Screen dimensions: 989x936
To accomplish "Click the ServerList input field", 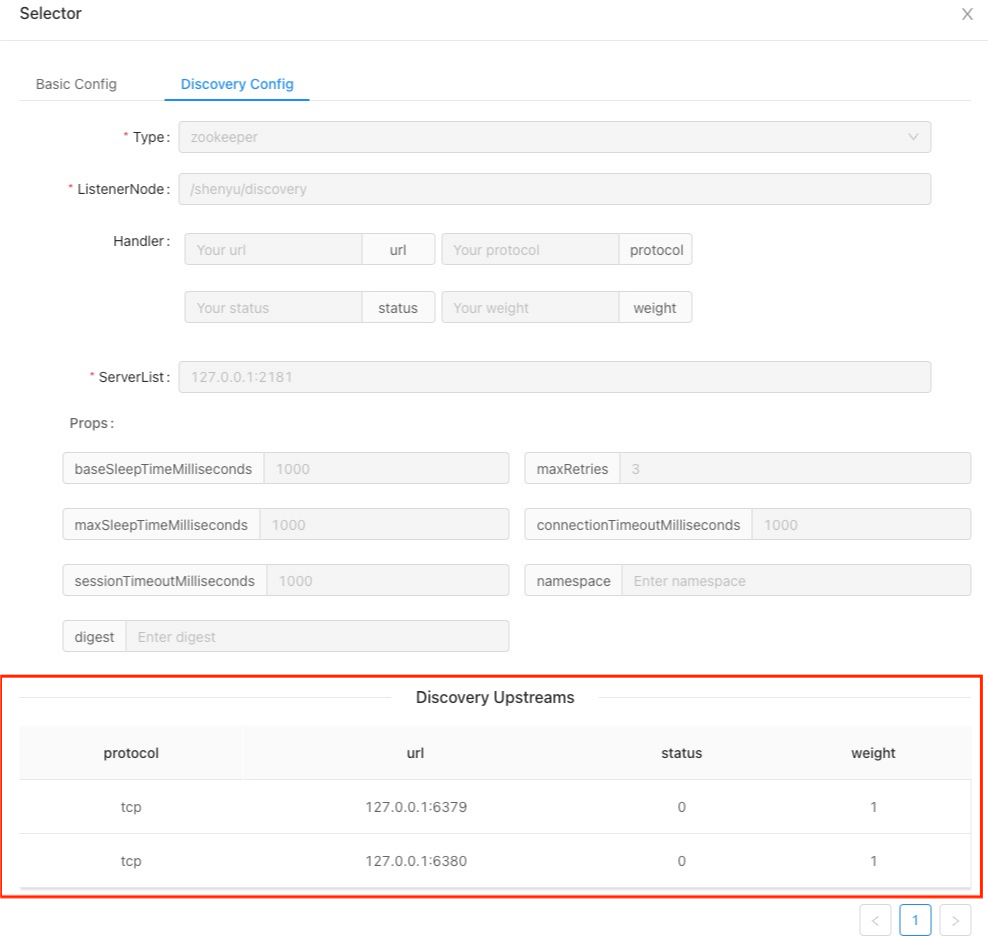I will (x=554, y=377).
